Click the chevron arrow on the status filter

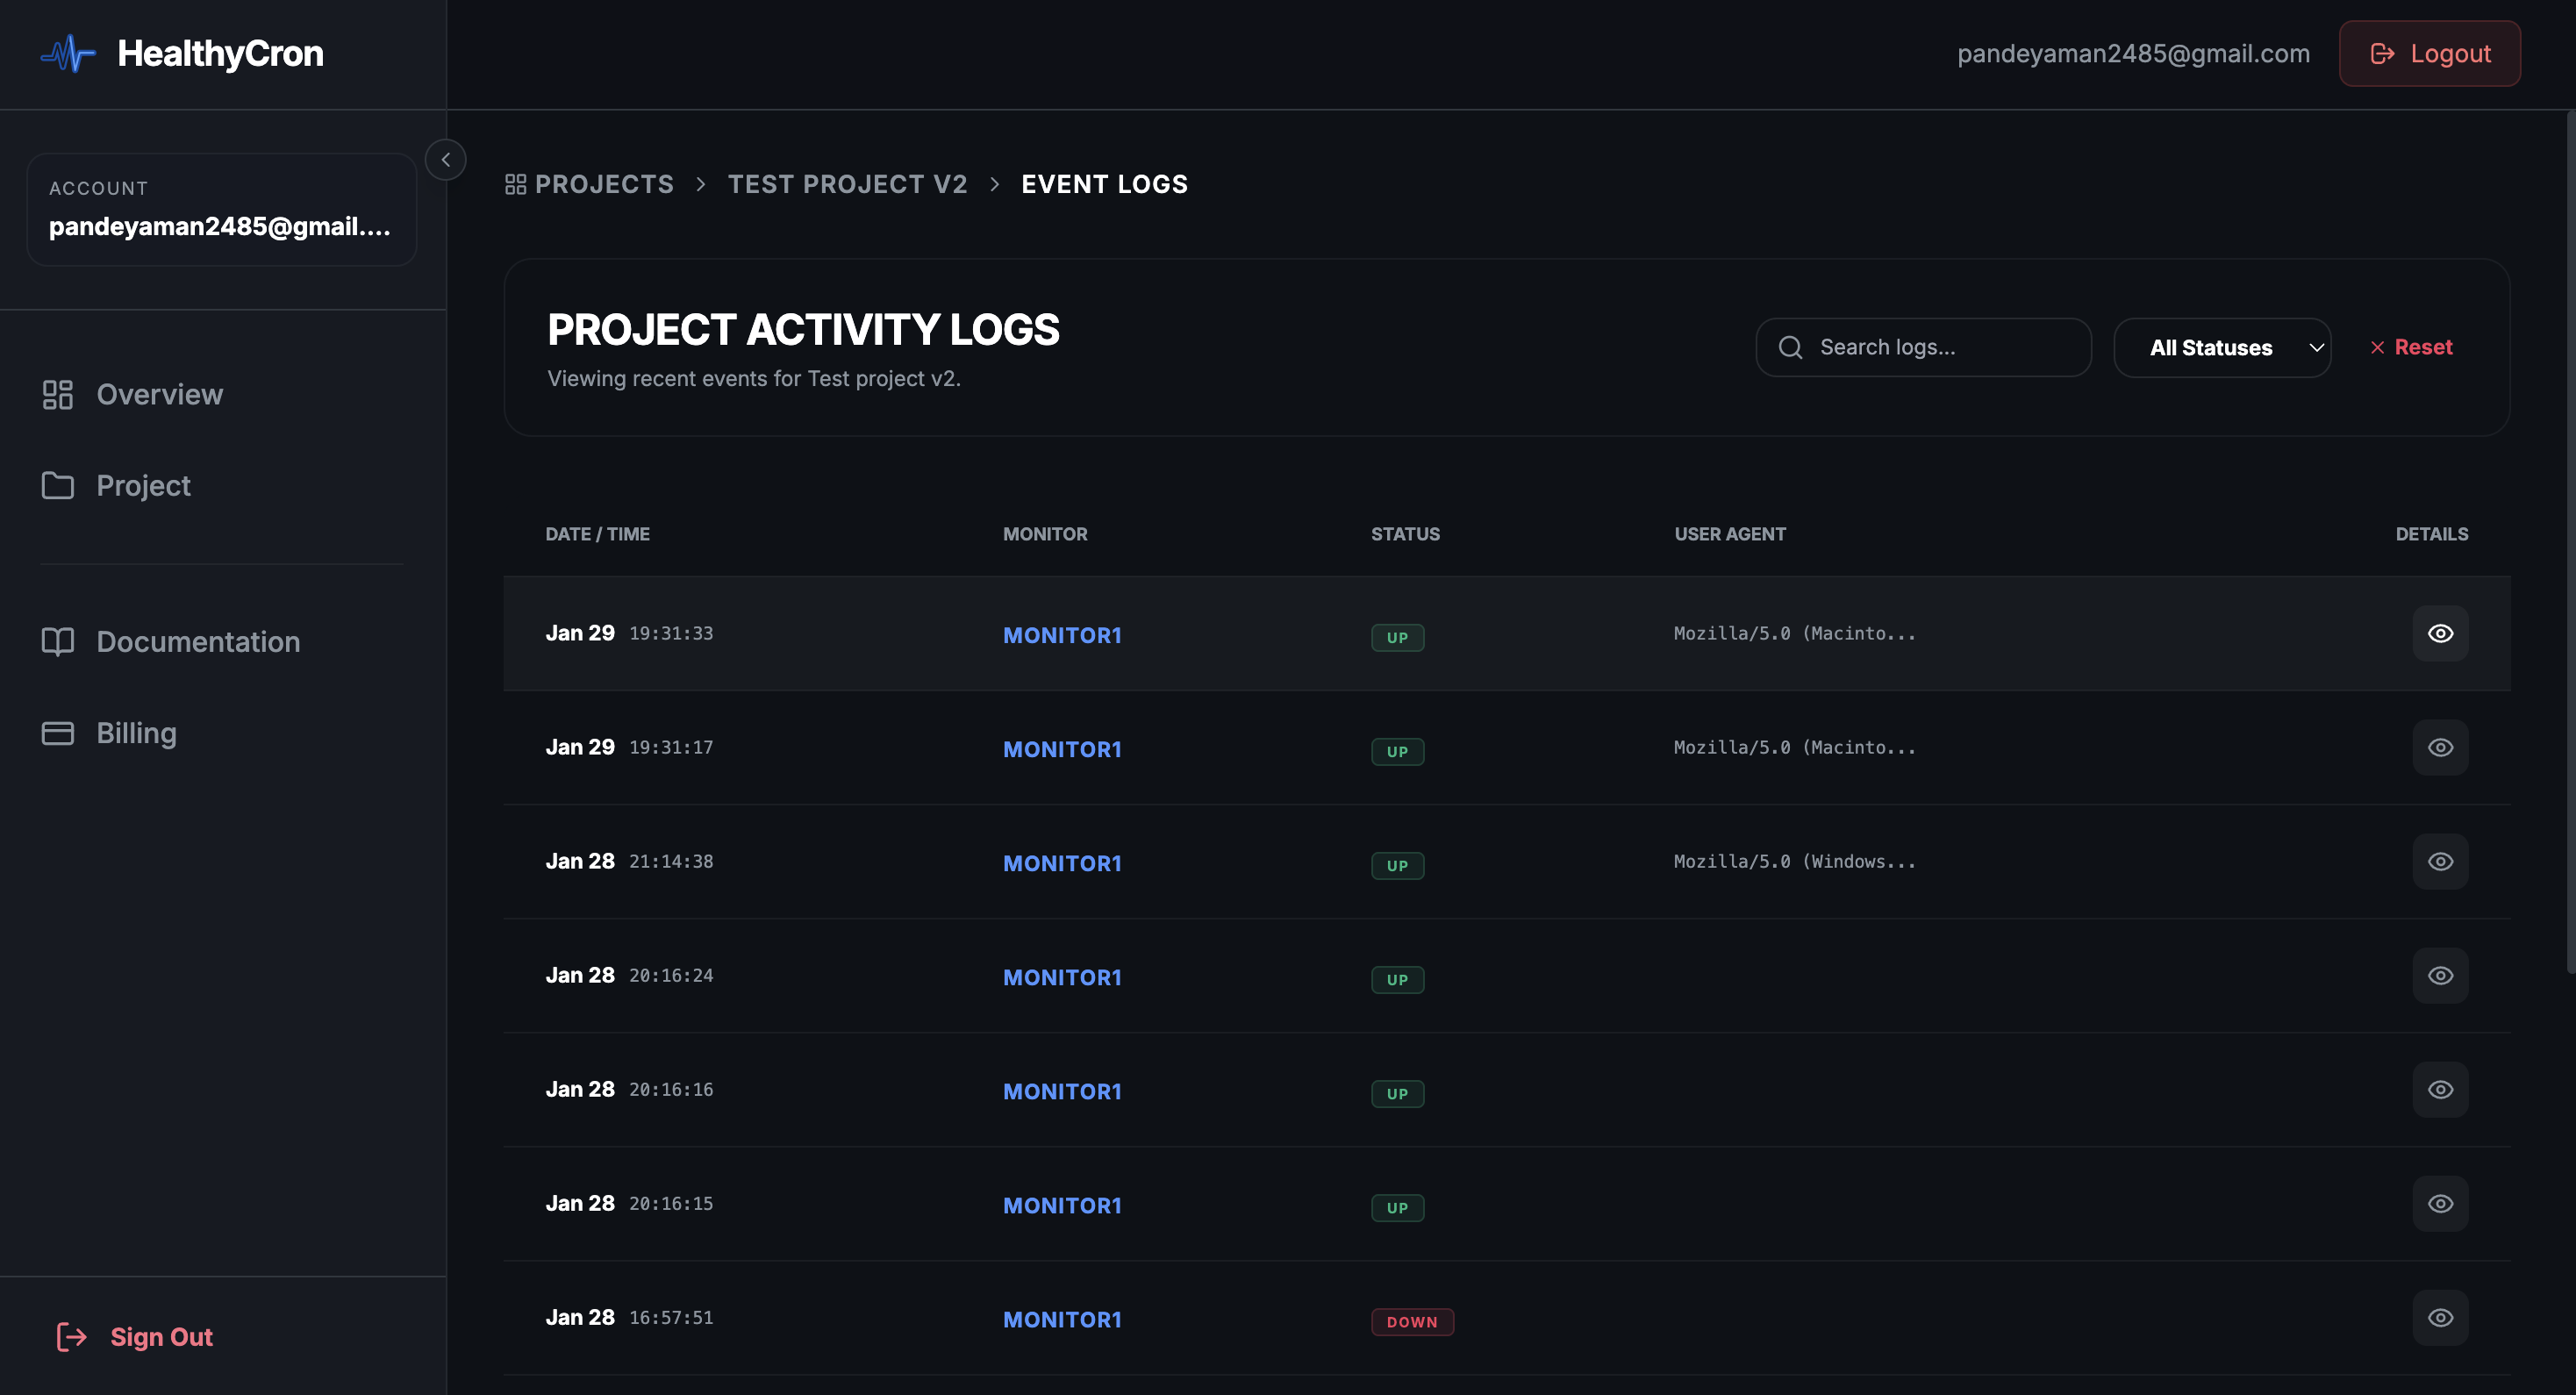(x=2316, y=348)
